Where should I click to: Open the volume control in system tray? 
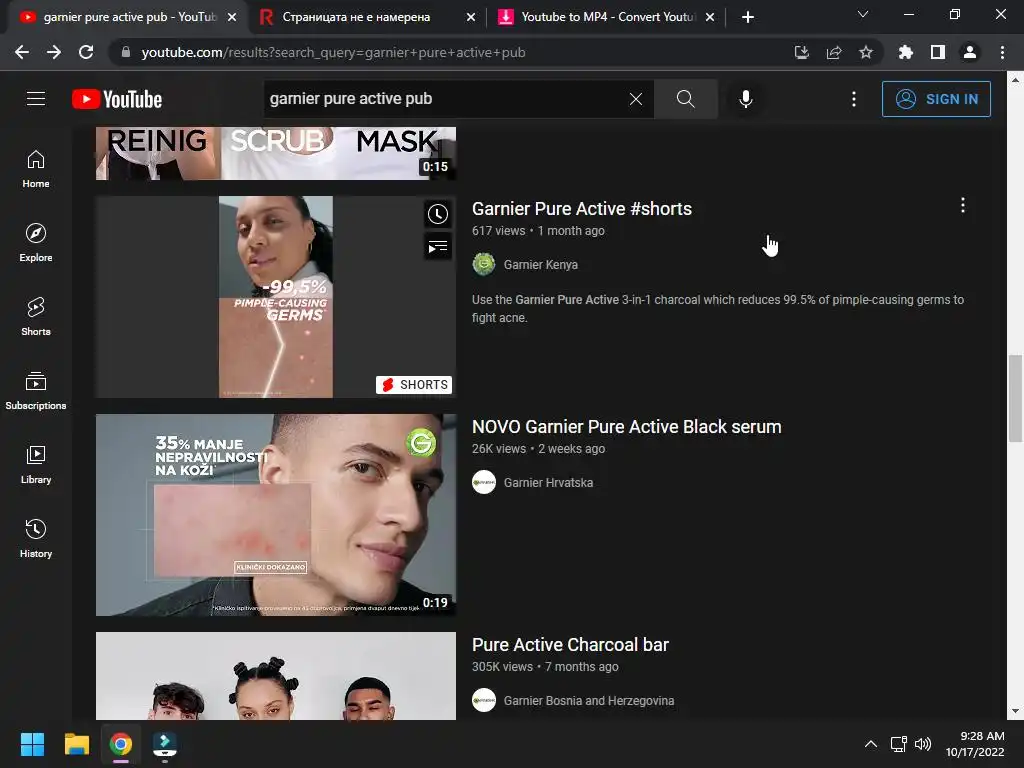923,744
